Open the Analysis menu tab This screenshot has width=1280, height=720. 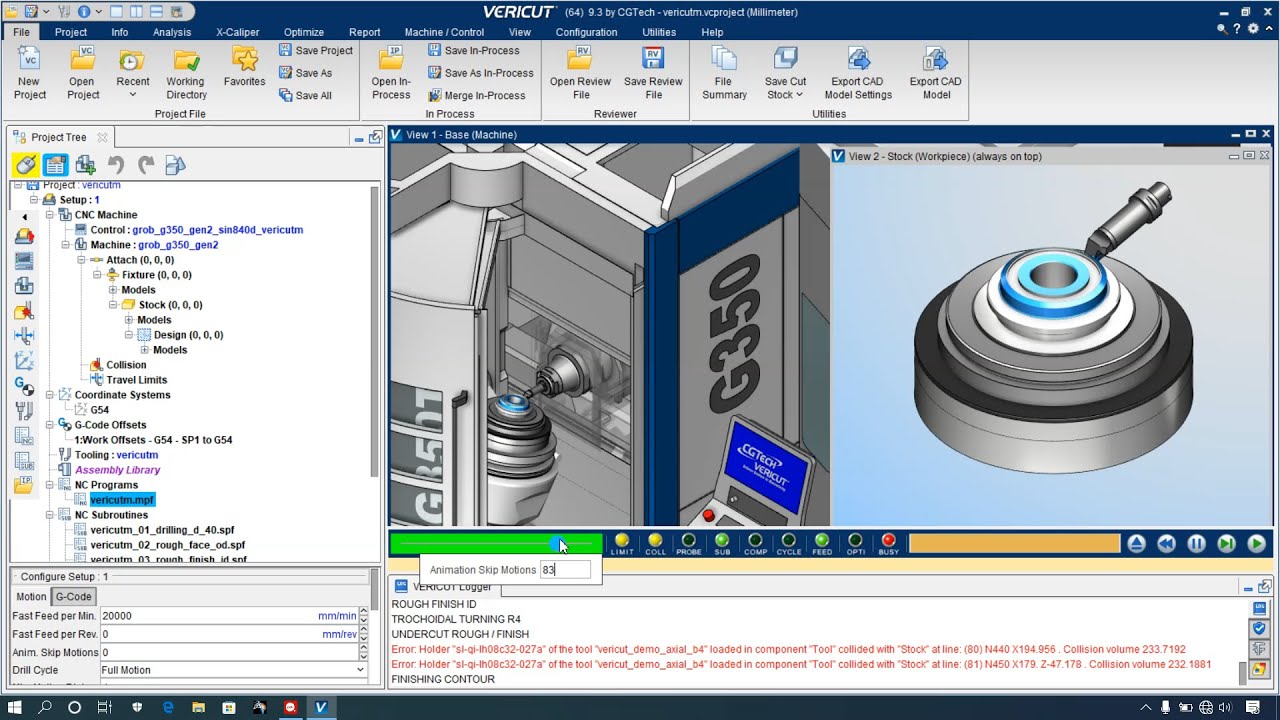172,32
